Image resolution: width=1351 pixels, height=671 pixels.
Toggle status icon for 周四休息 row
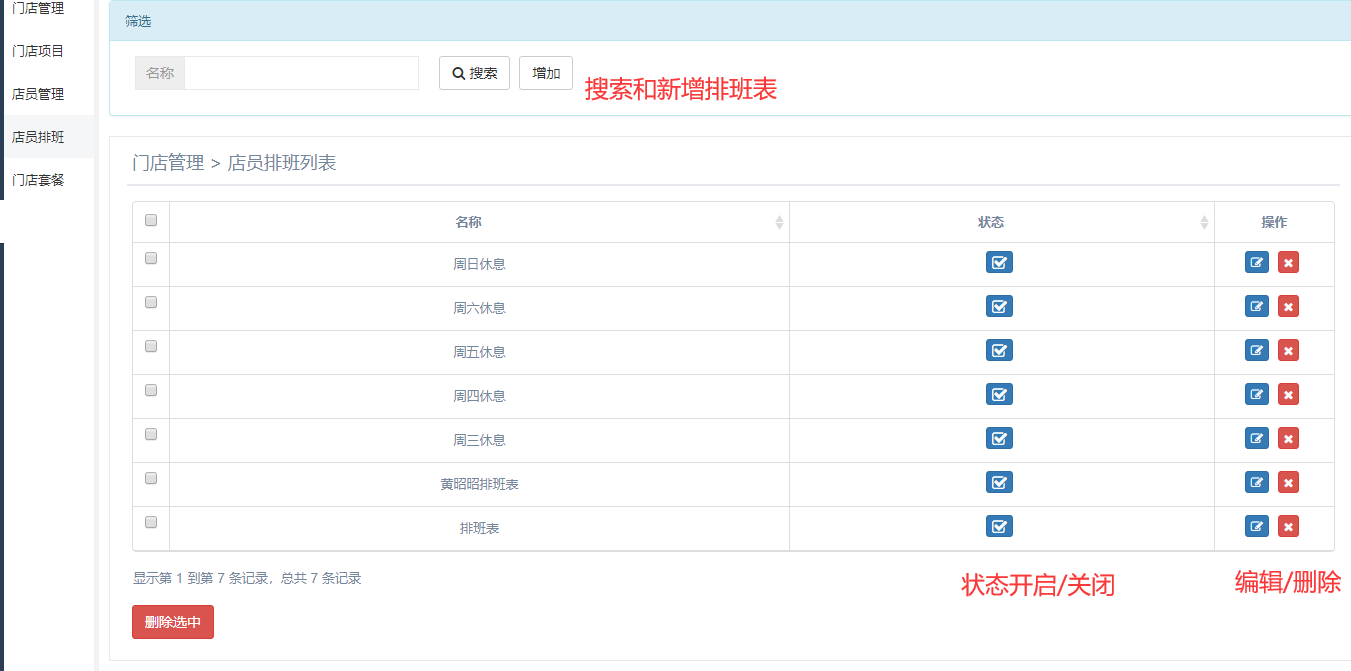[999, 394]
